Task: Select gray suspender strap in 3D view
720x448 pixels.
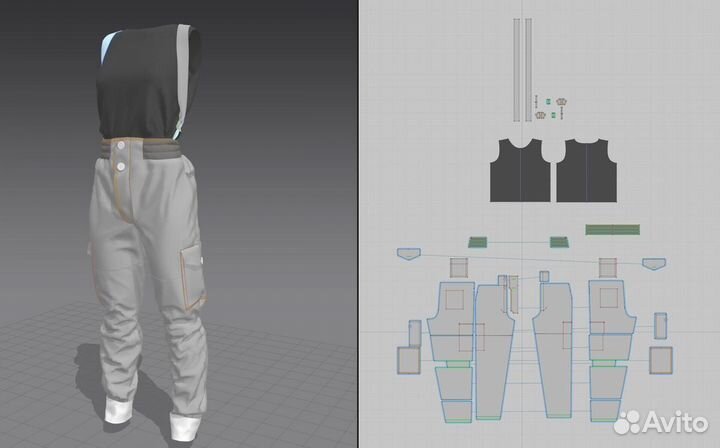Action: pyautogui.click(x=184, y=78)
